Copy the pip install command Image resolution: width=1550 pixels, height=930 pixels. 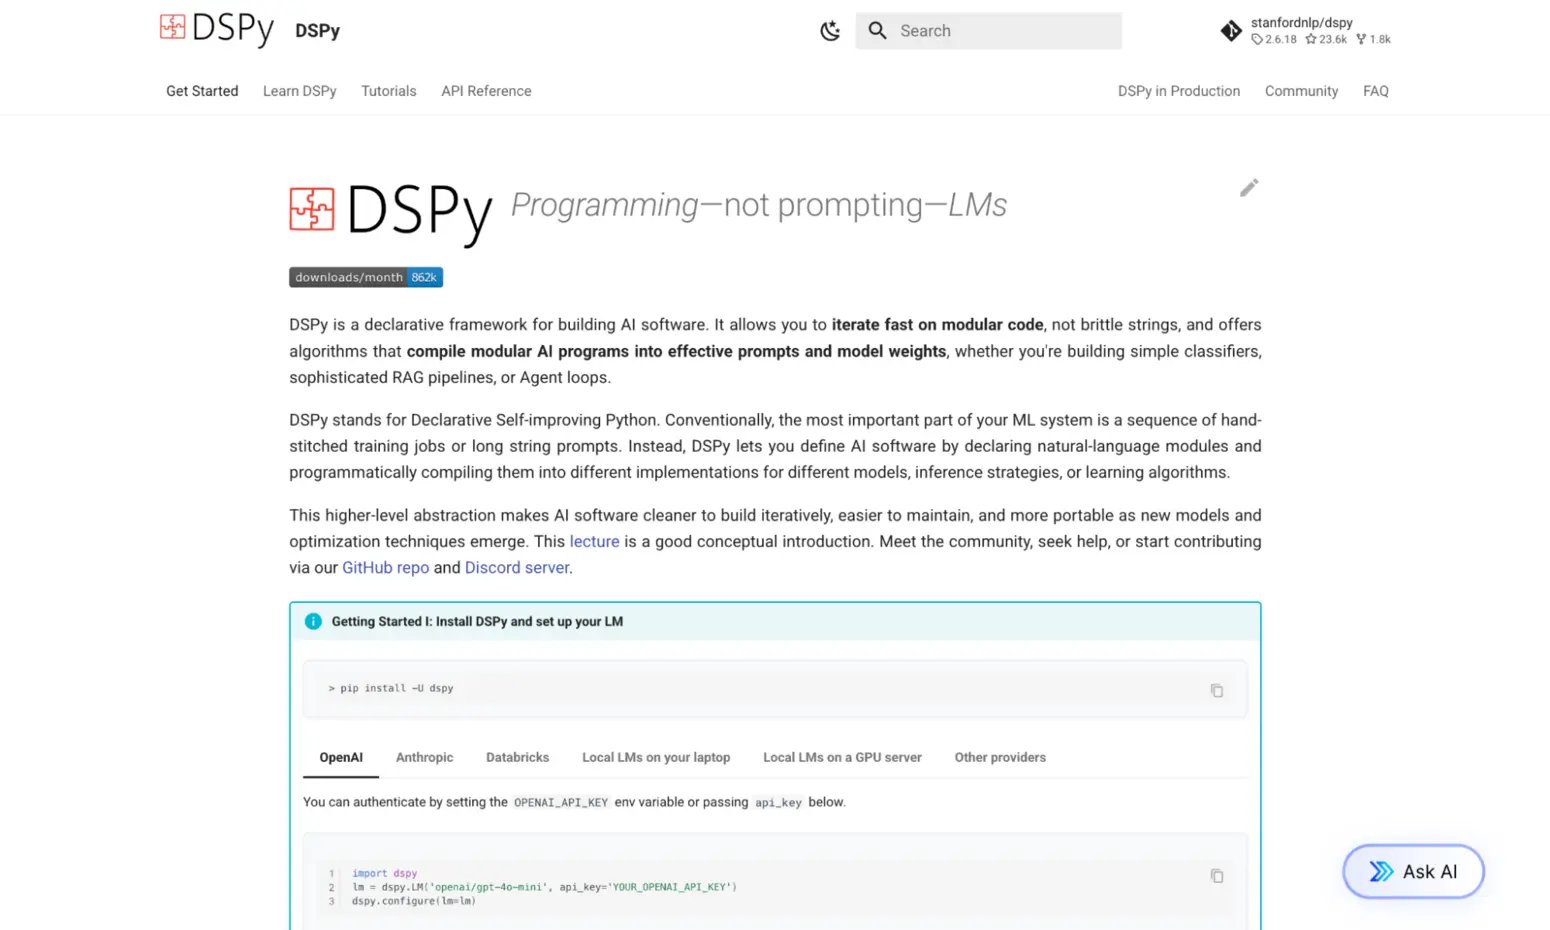click(1217, 690)
